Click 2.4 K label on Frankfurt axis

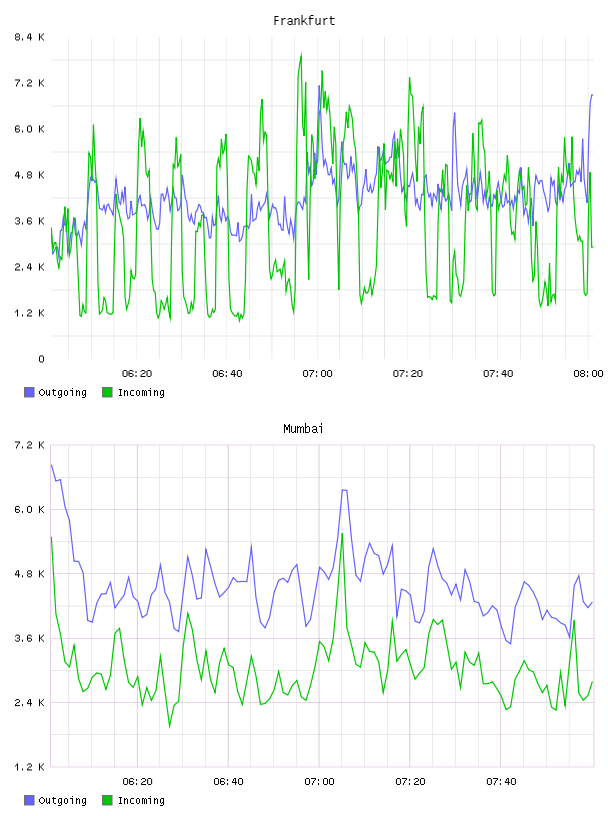pyautogui.click(x=30, y=267)
